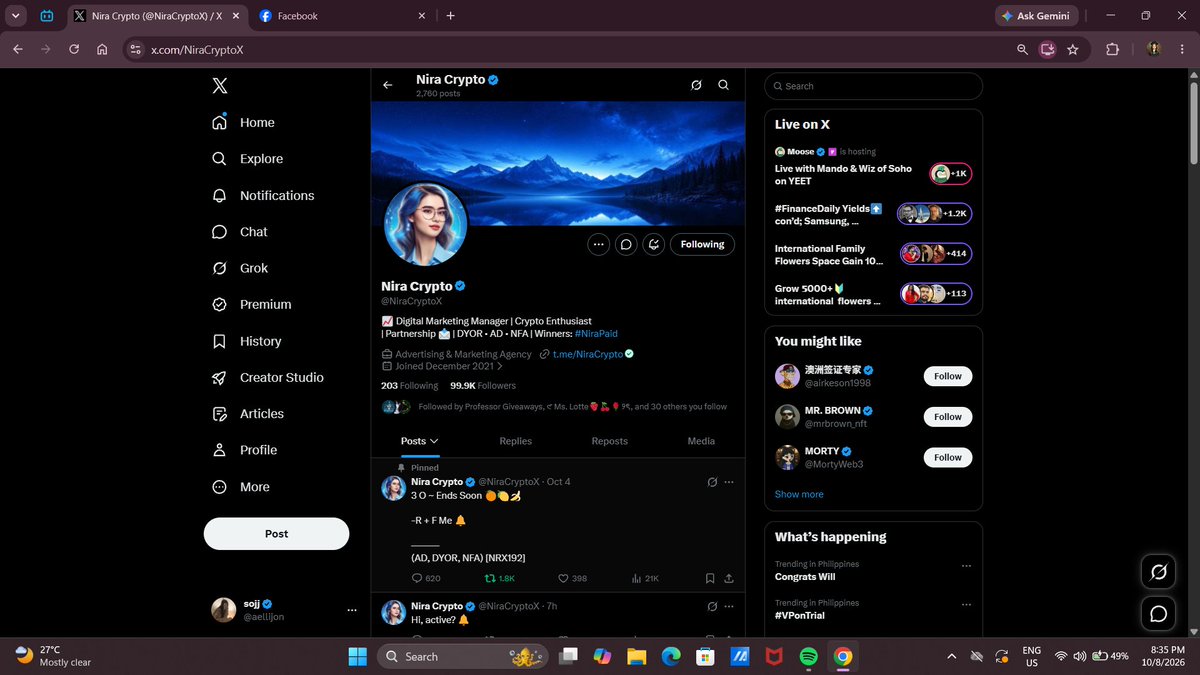Open File Explorer from the taskbar
Viewport: 1200px width, 675px height.
pyautogui.click(x=636, y=656)
